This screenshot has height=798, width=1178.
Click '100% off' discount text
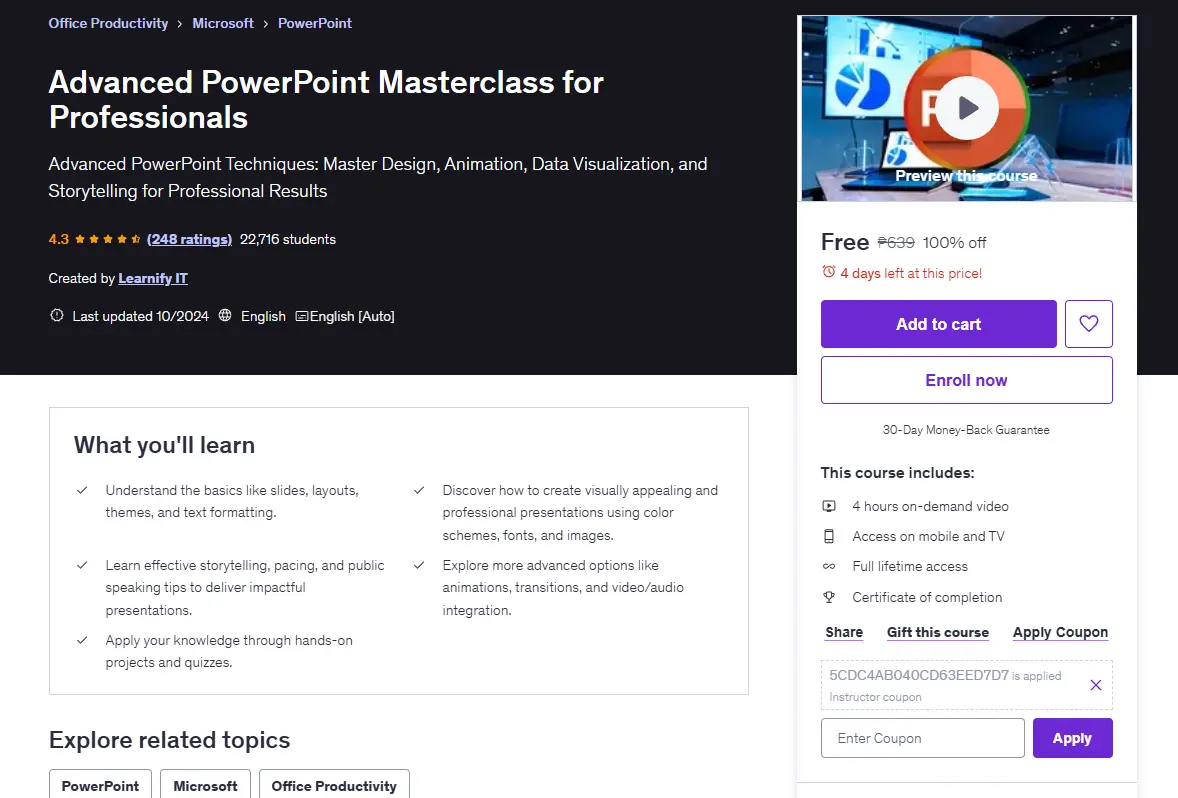(x=954, y=243)
